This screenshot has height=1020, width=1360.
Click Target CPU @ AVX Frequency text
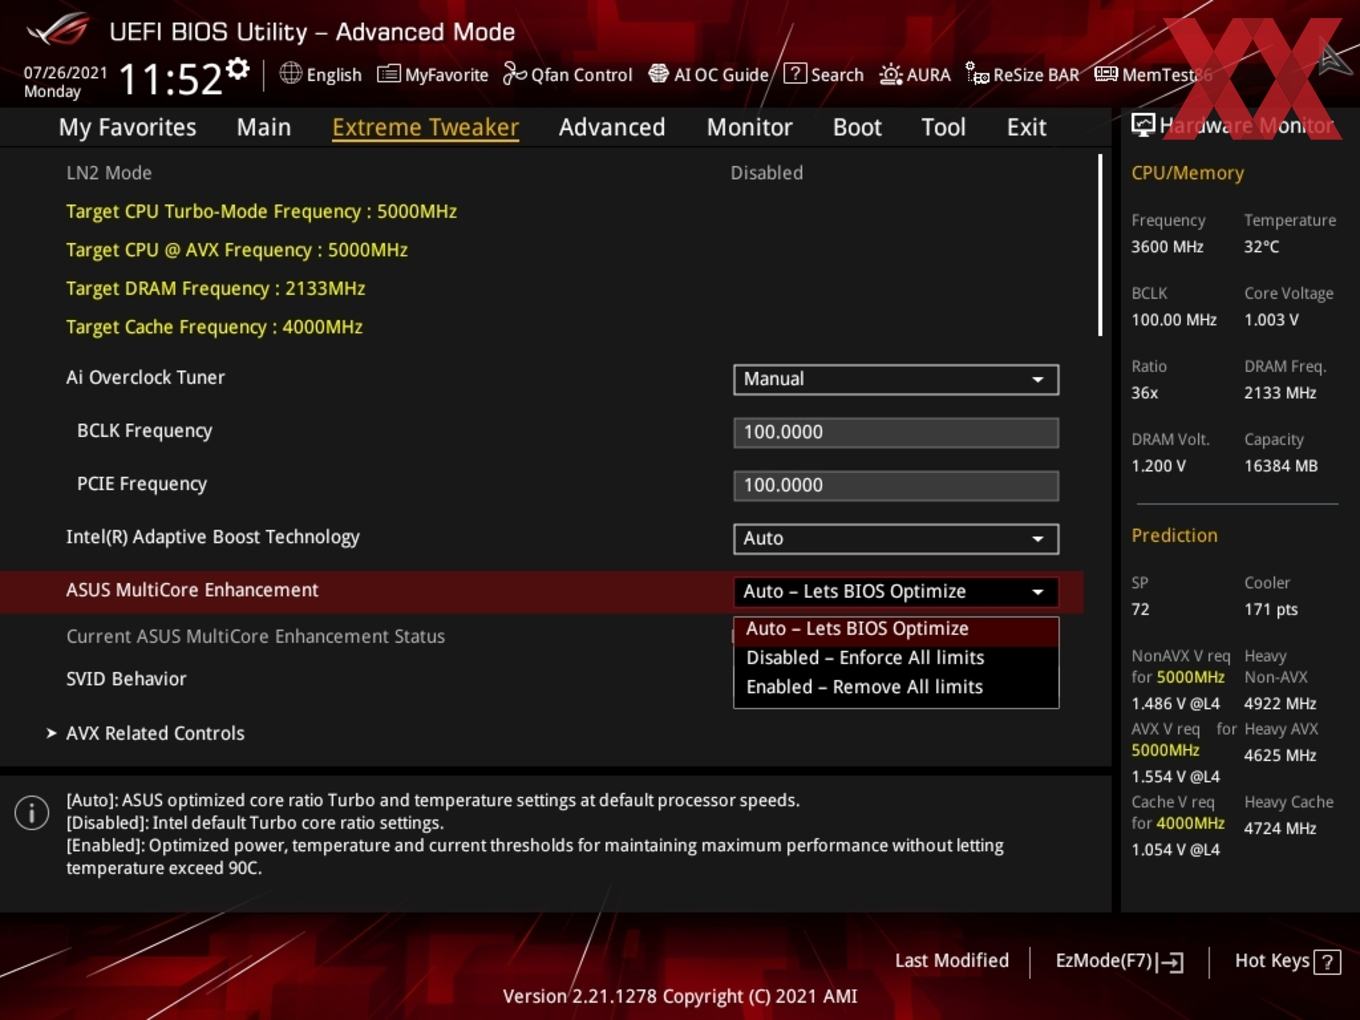point(237,250)
